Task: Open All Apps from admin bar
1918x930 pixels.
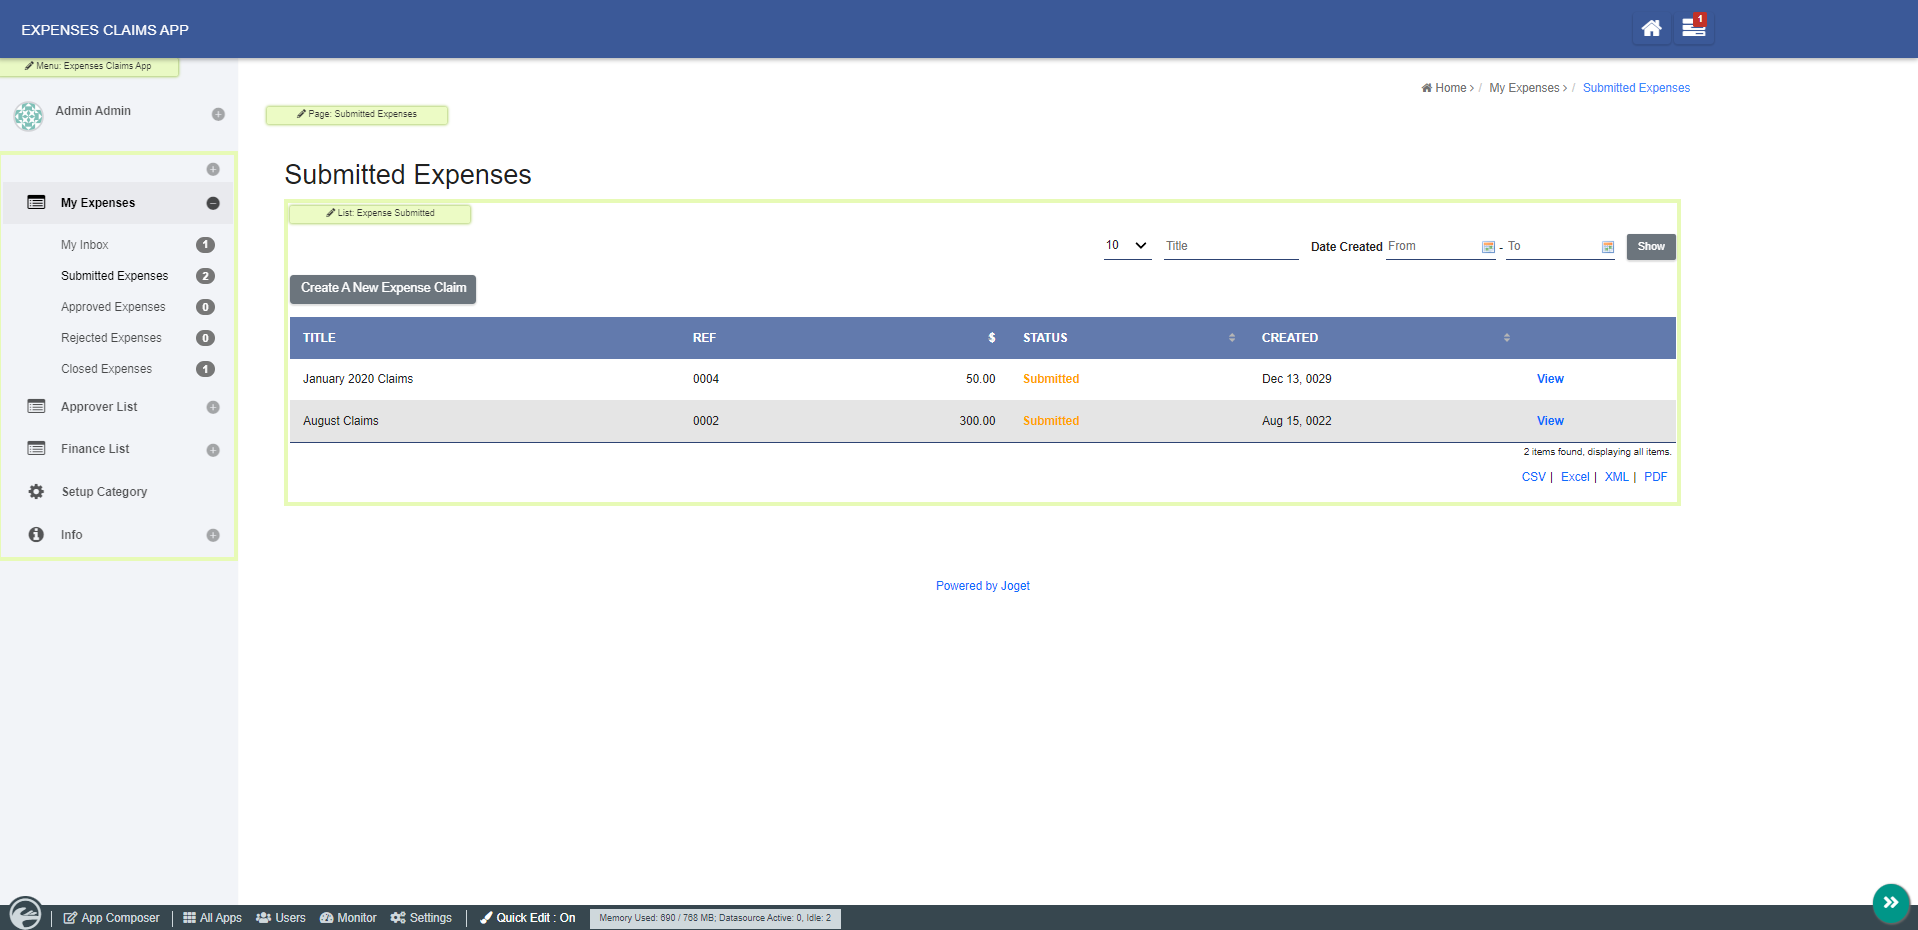Action: (212, 918)
